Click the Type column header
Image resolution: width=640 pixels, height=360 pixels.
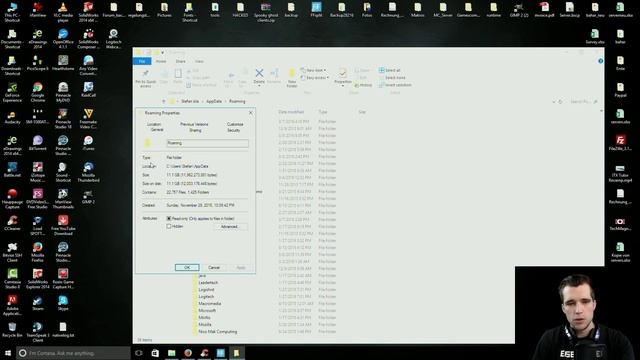(x=323, y=112)
